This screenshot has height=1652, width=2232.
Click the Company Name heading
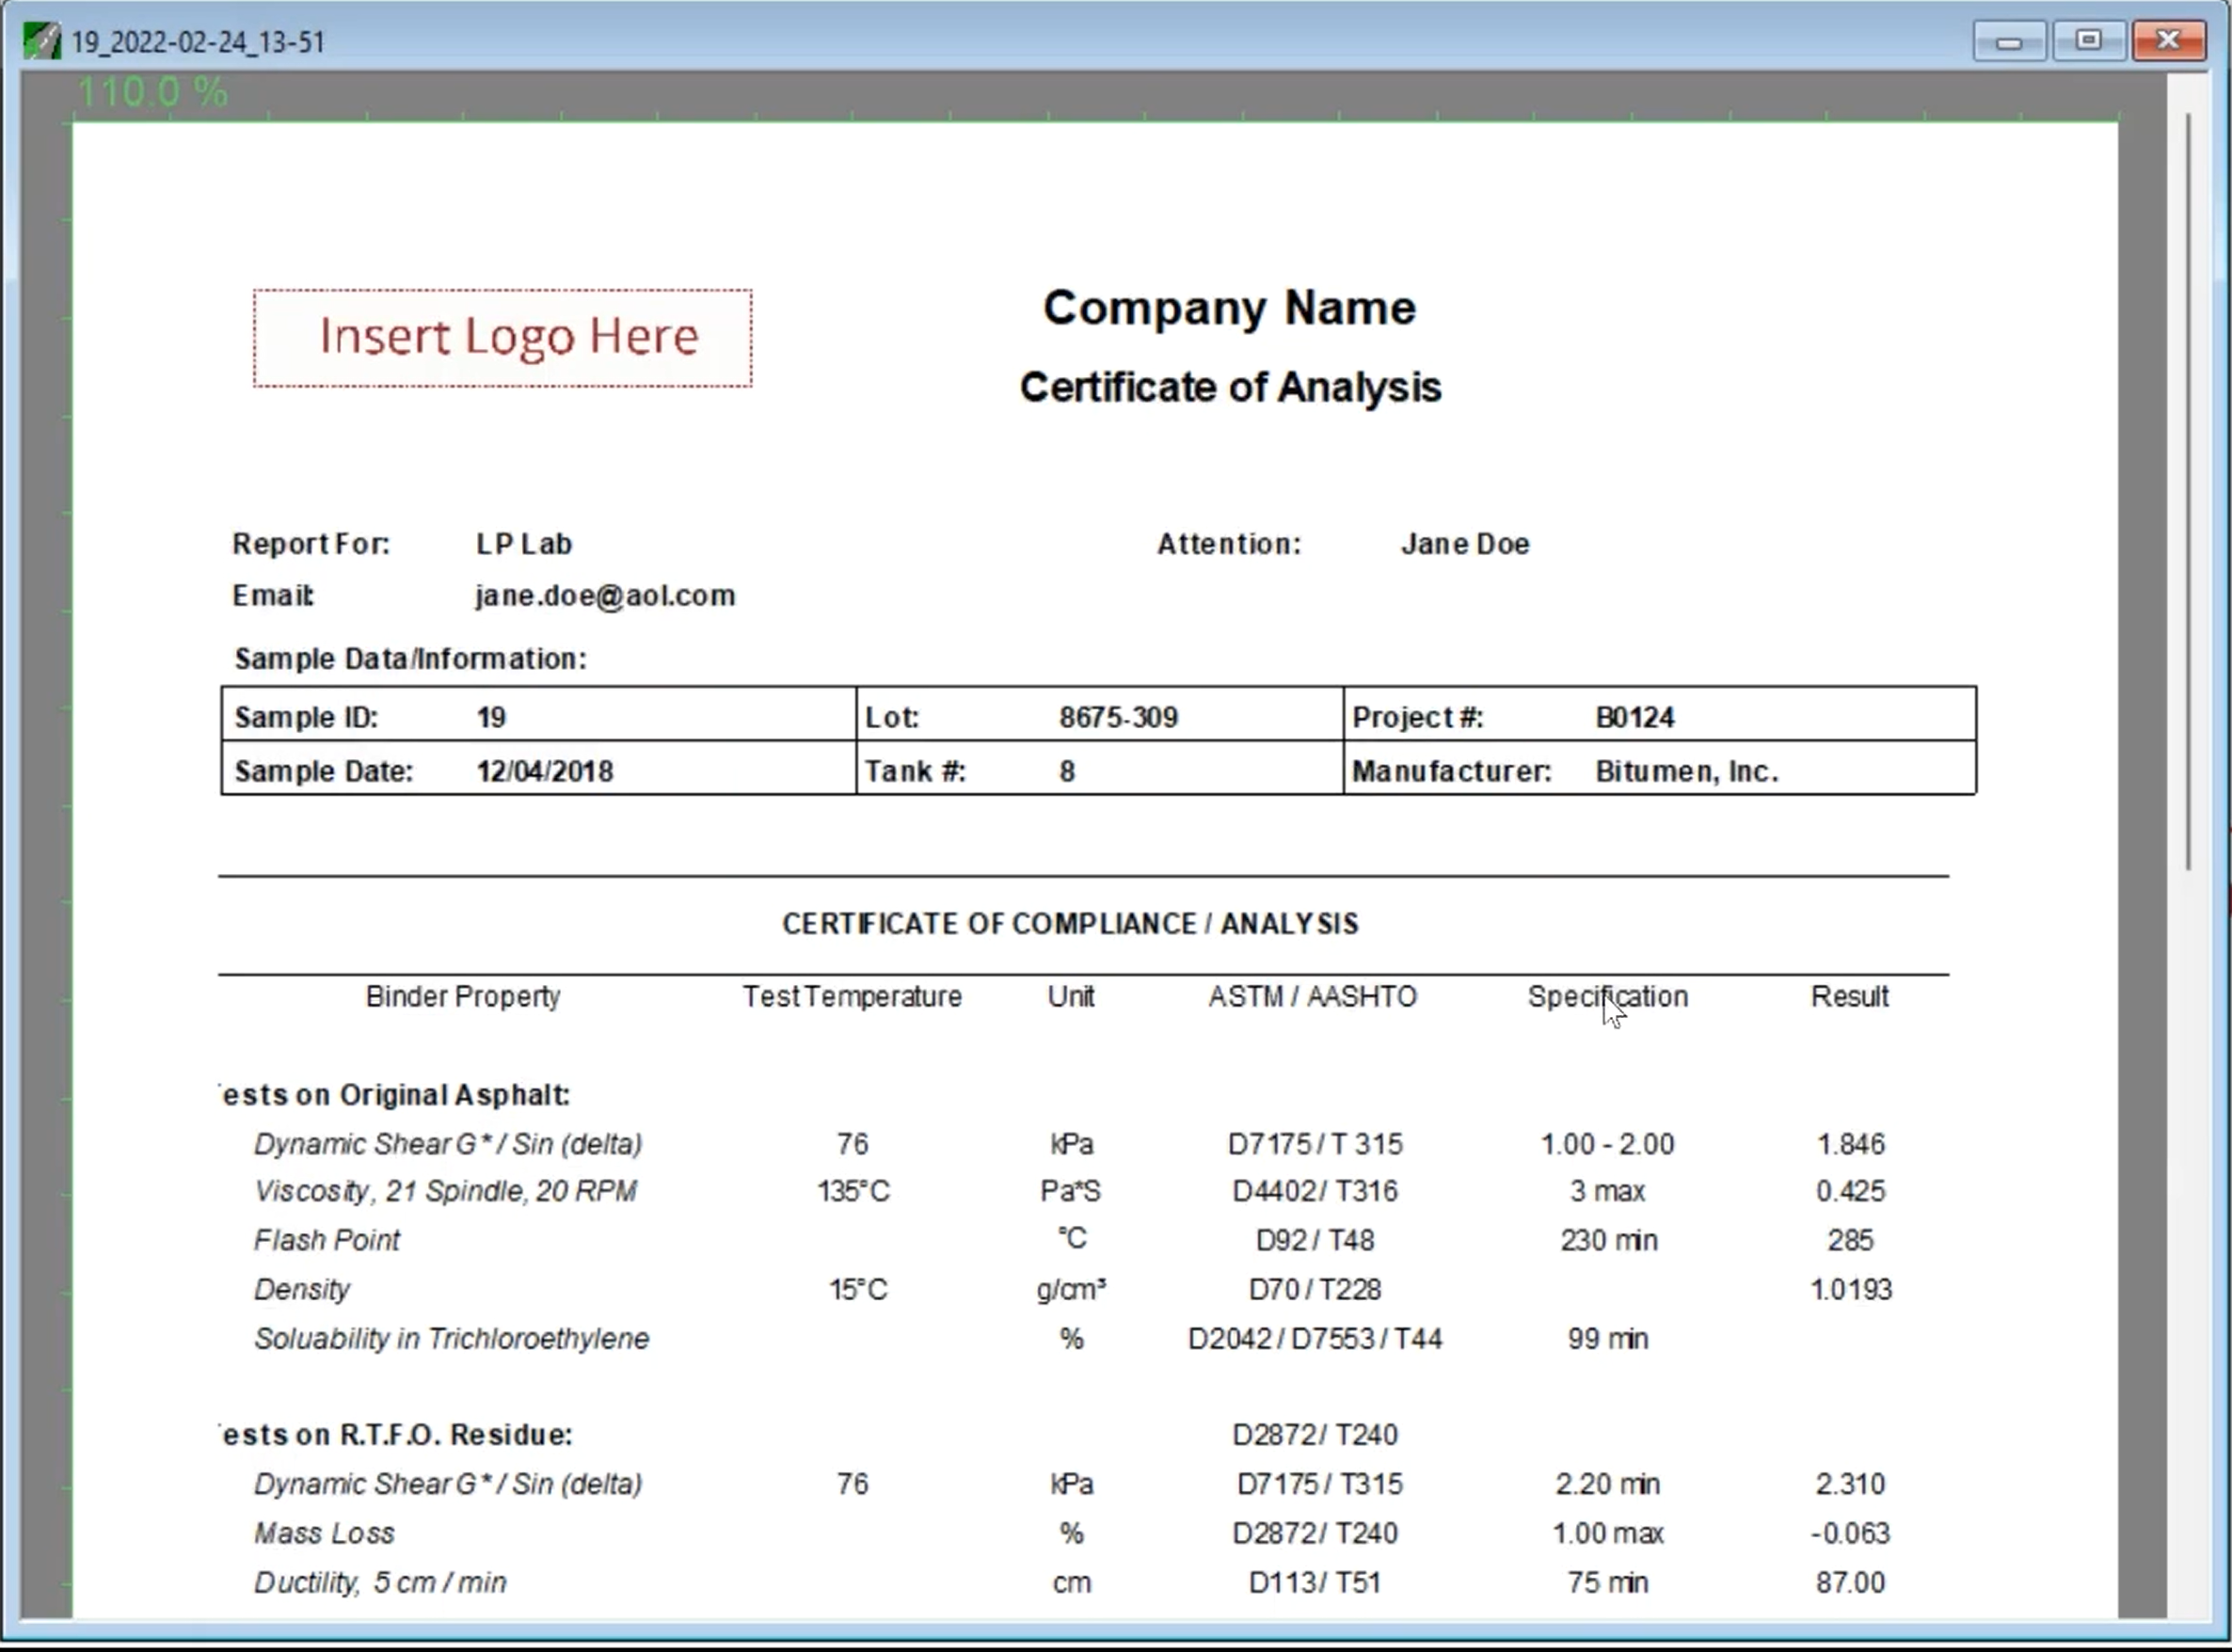[1229, 308]
